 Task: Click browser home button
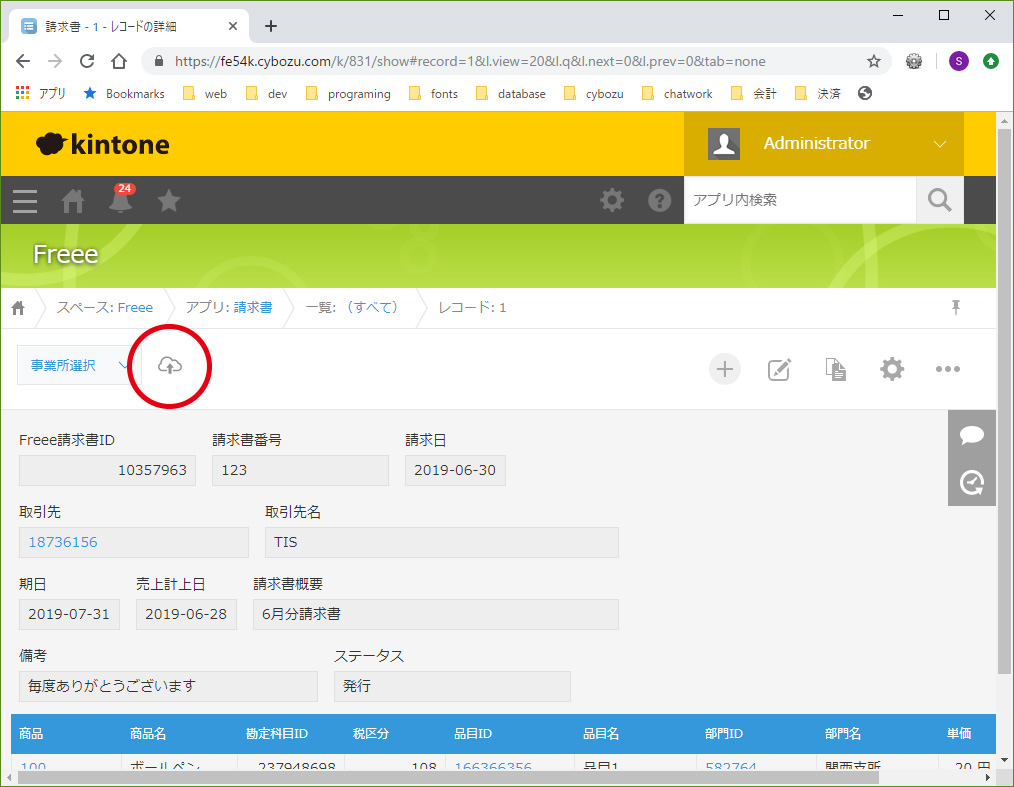(x=118, y=61)
